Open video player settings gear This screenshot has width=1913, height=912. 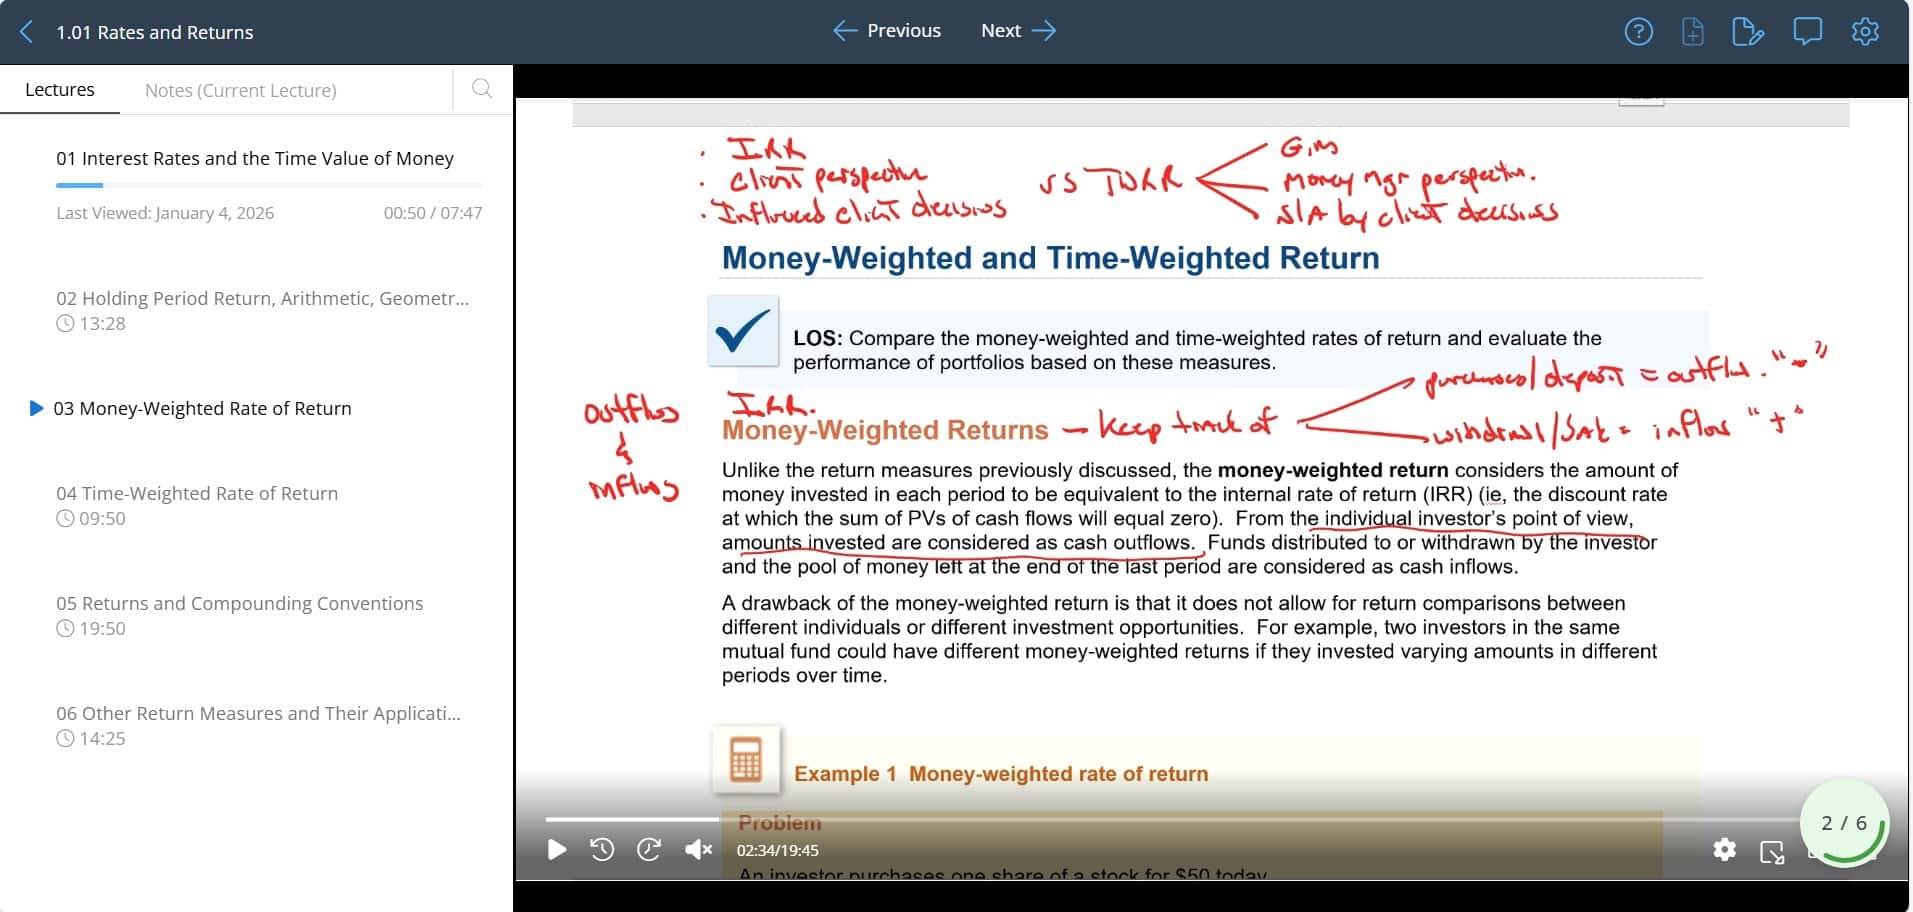point(1724,850)
